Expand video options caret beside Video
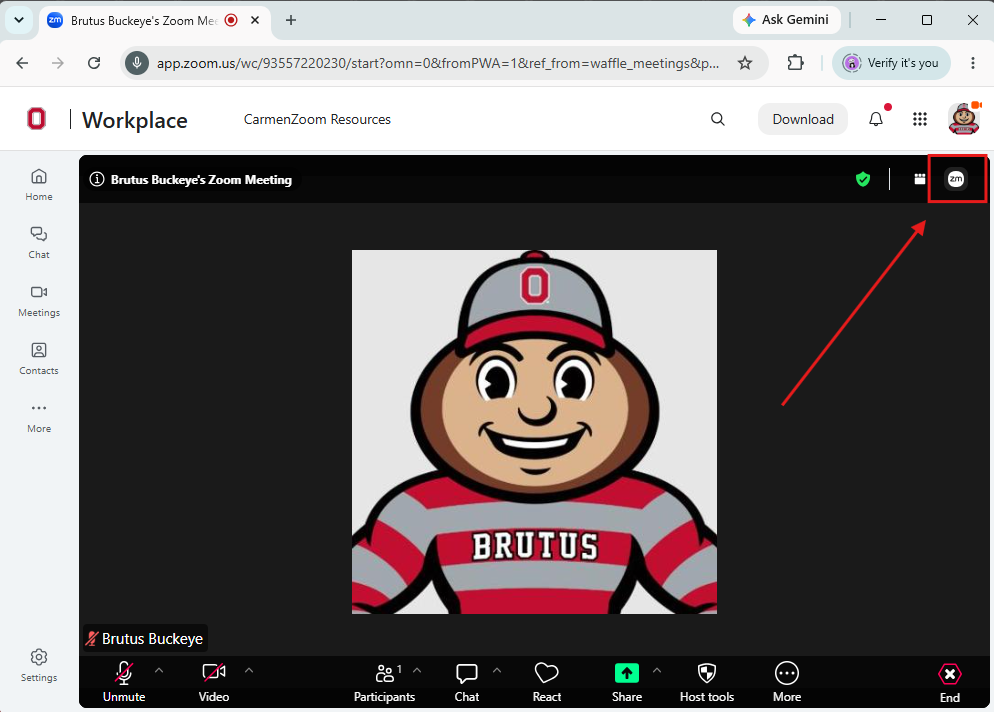 pos(249,670)
